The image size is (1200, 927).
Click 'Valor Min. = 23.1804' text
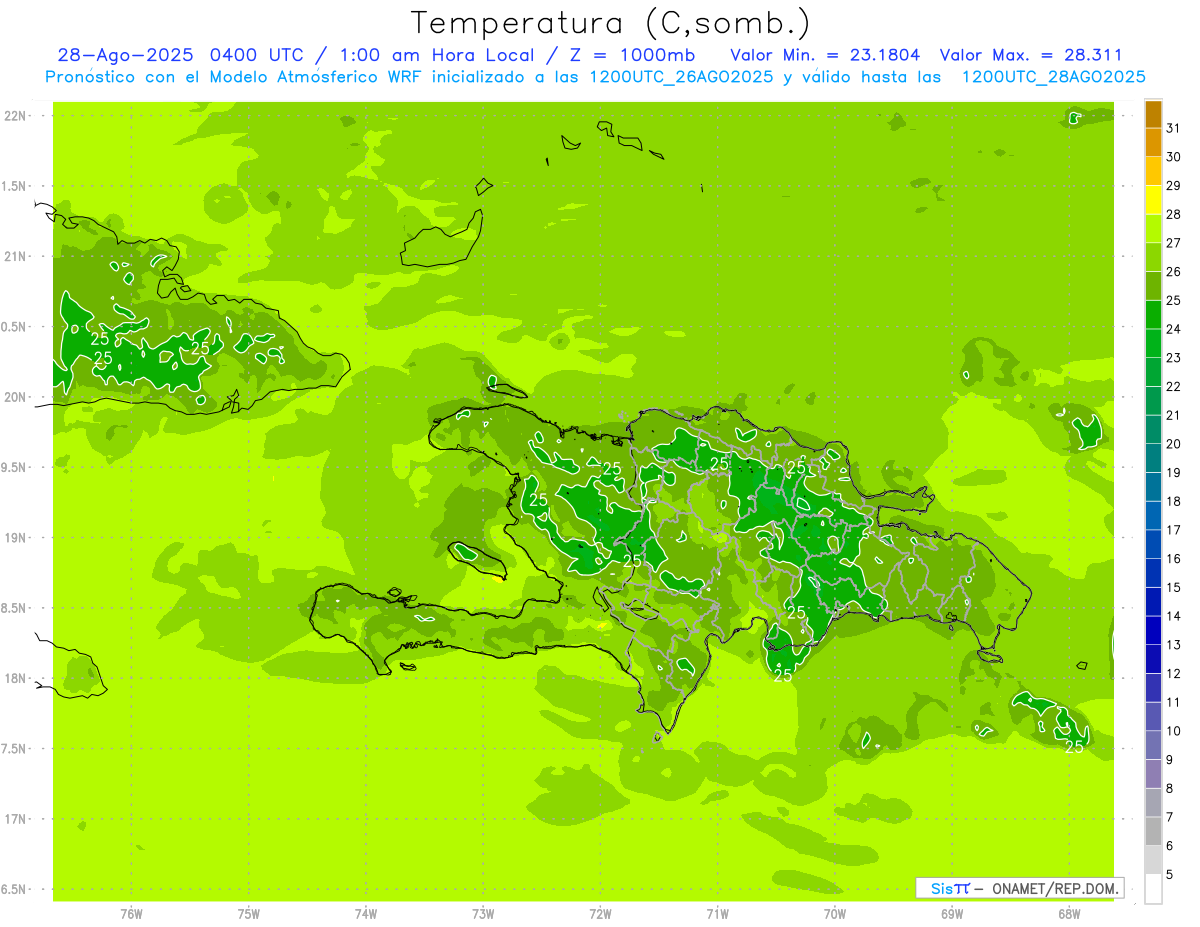click(825, 55)
